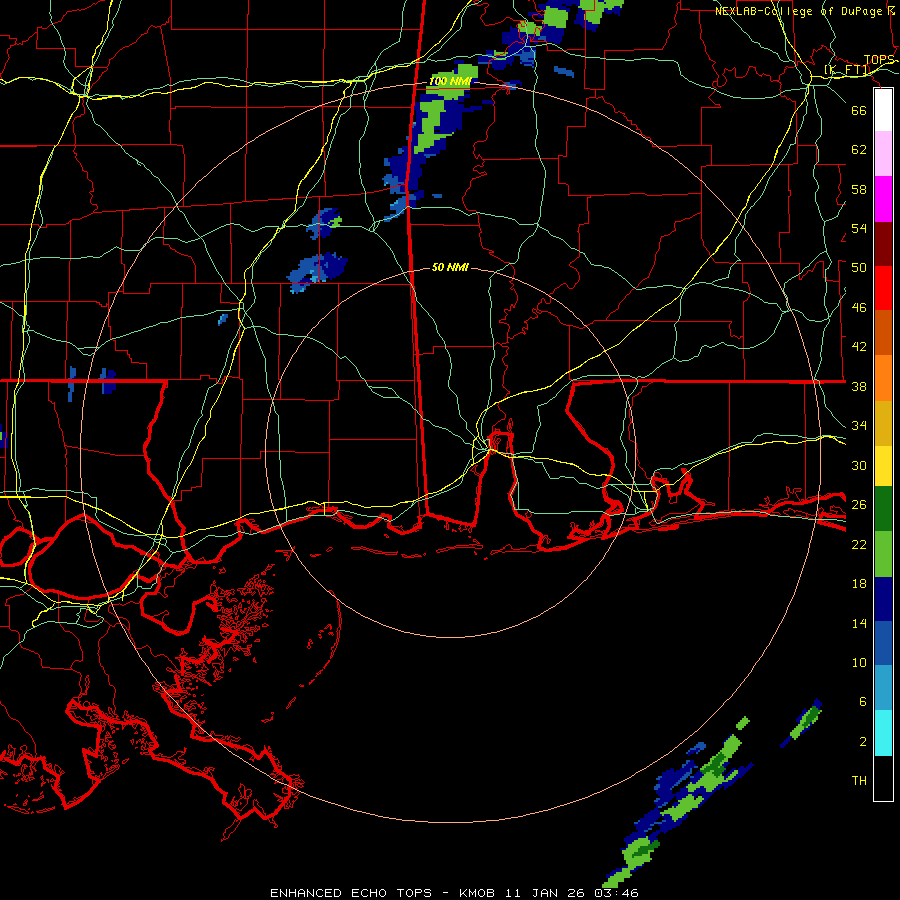This screenshot has height=900, width=900.
Task: Pick the cyan legend swatch
Action: click(x=883, y=733)
